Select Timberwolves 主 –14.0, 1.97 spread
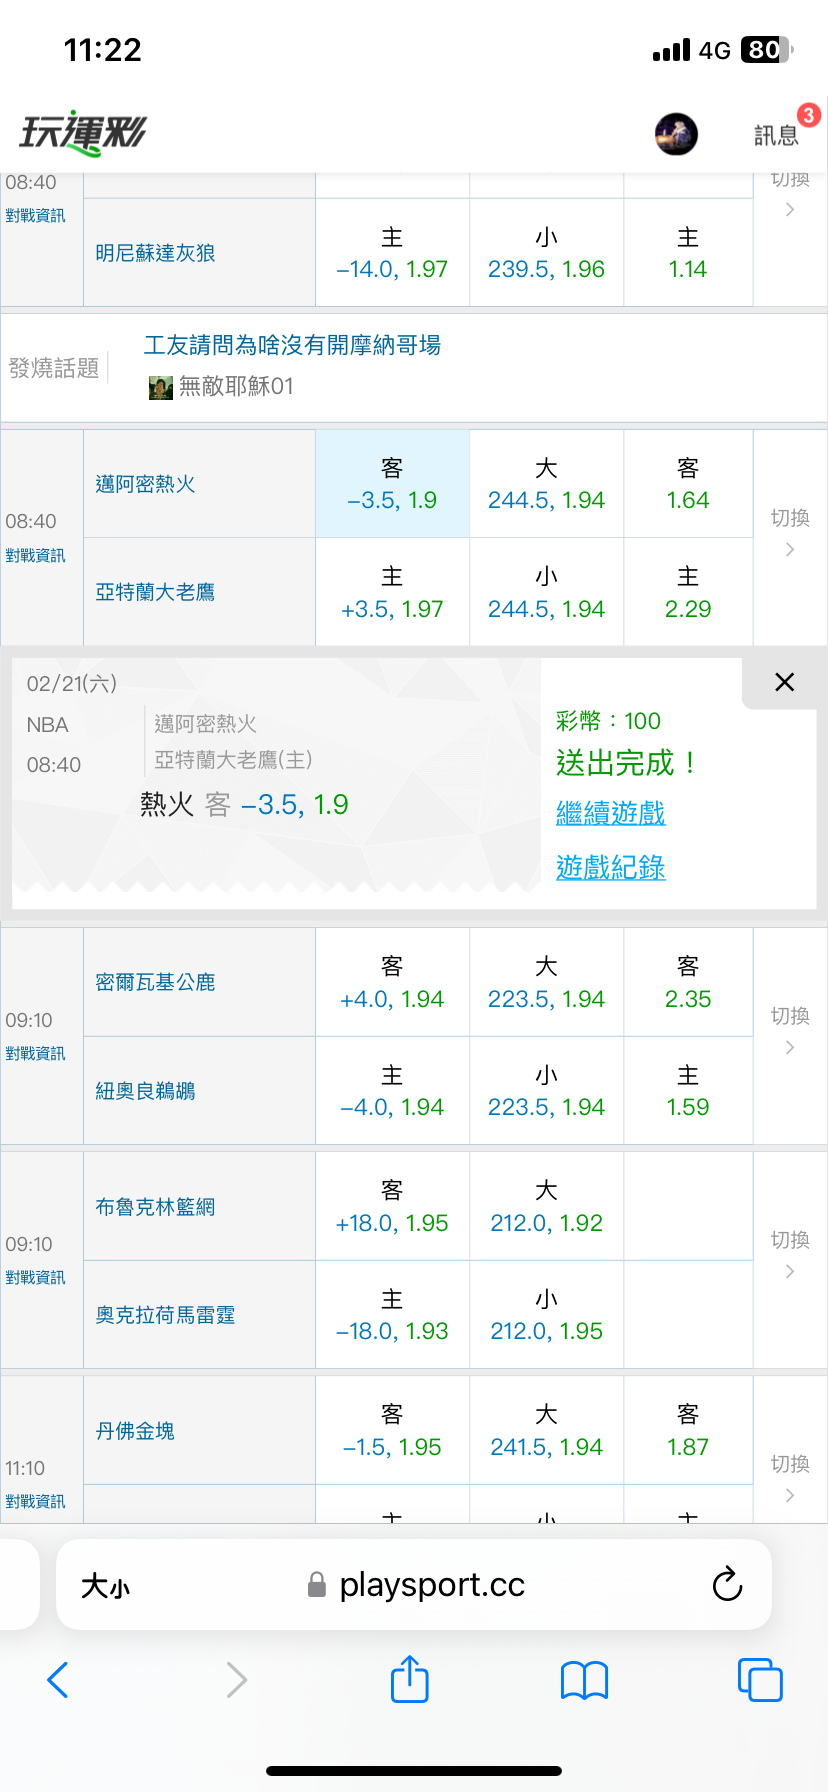 [x=392, y=253]
